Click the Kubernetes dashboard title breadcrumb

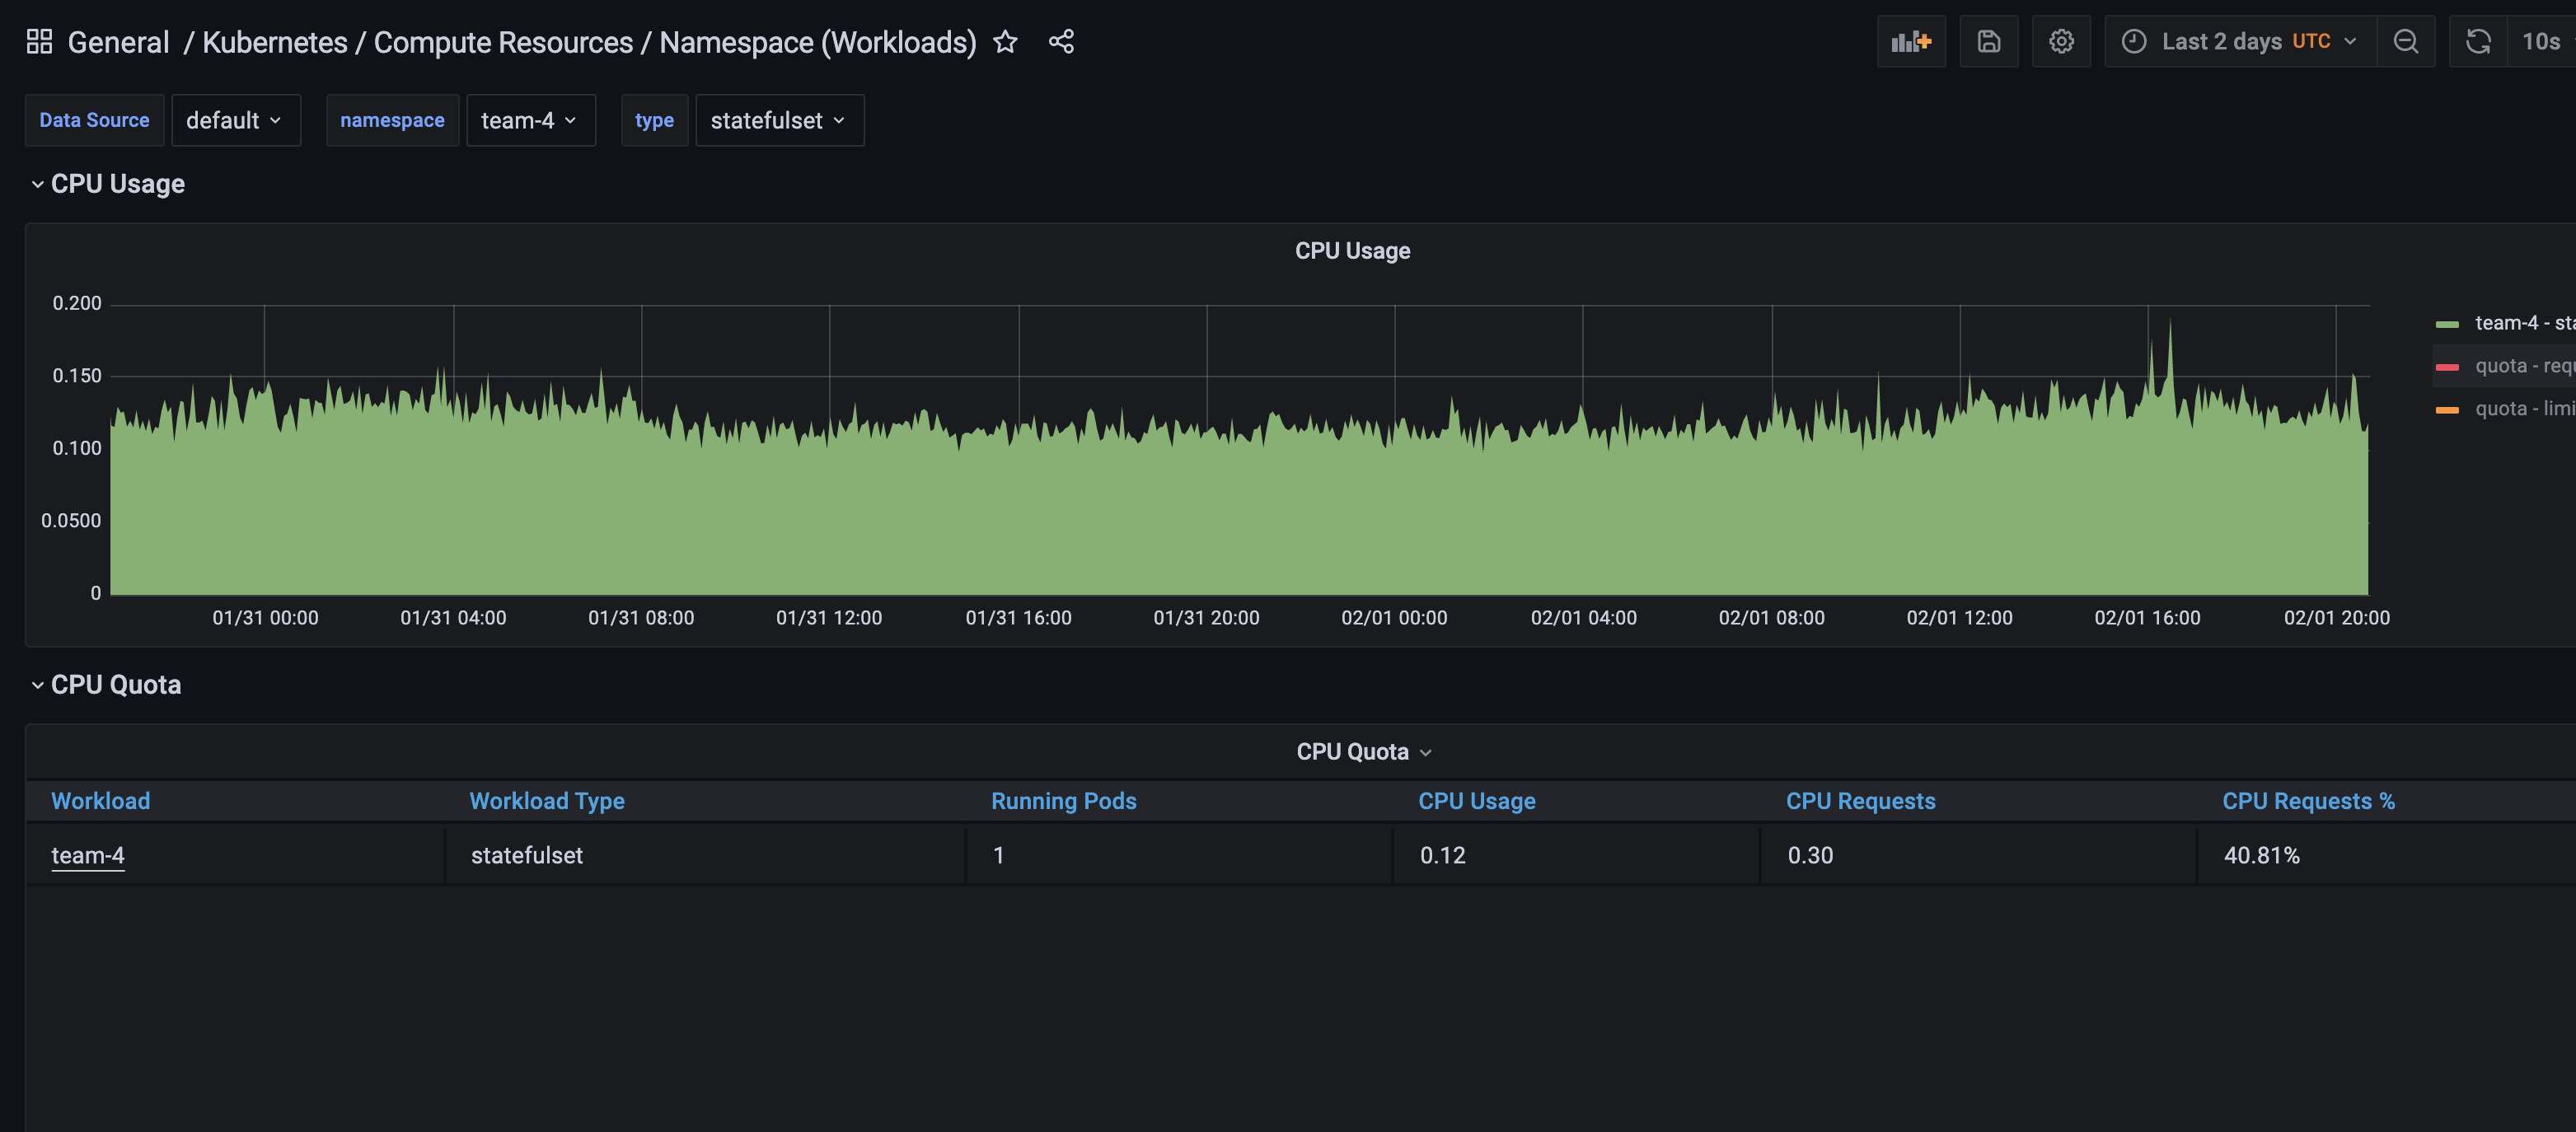(x=589, y=42)
